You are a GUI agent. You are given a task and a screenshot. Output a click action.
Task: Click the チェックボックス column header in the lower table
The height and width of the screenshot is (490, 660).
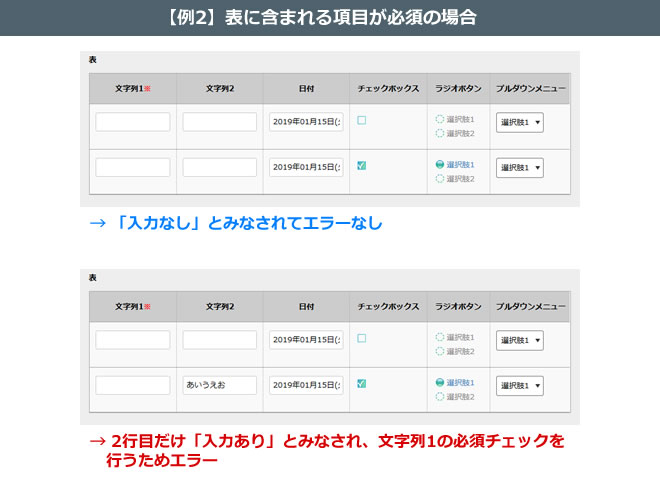point(388,306)
